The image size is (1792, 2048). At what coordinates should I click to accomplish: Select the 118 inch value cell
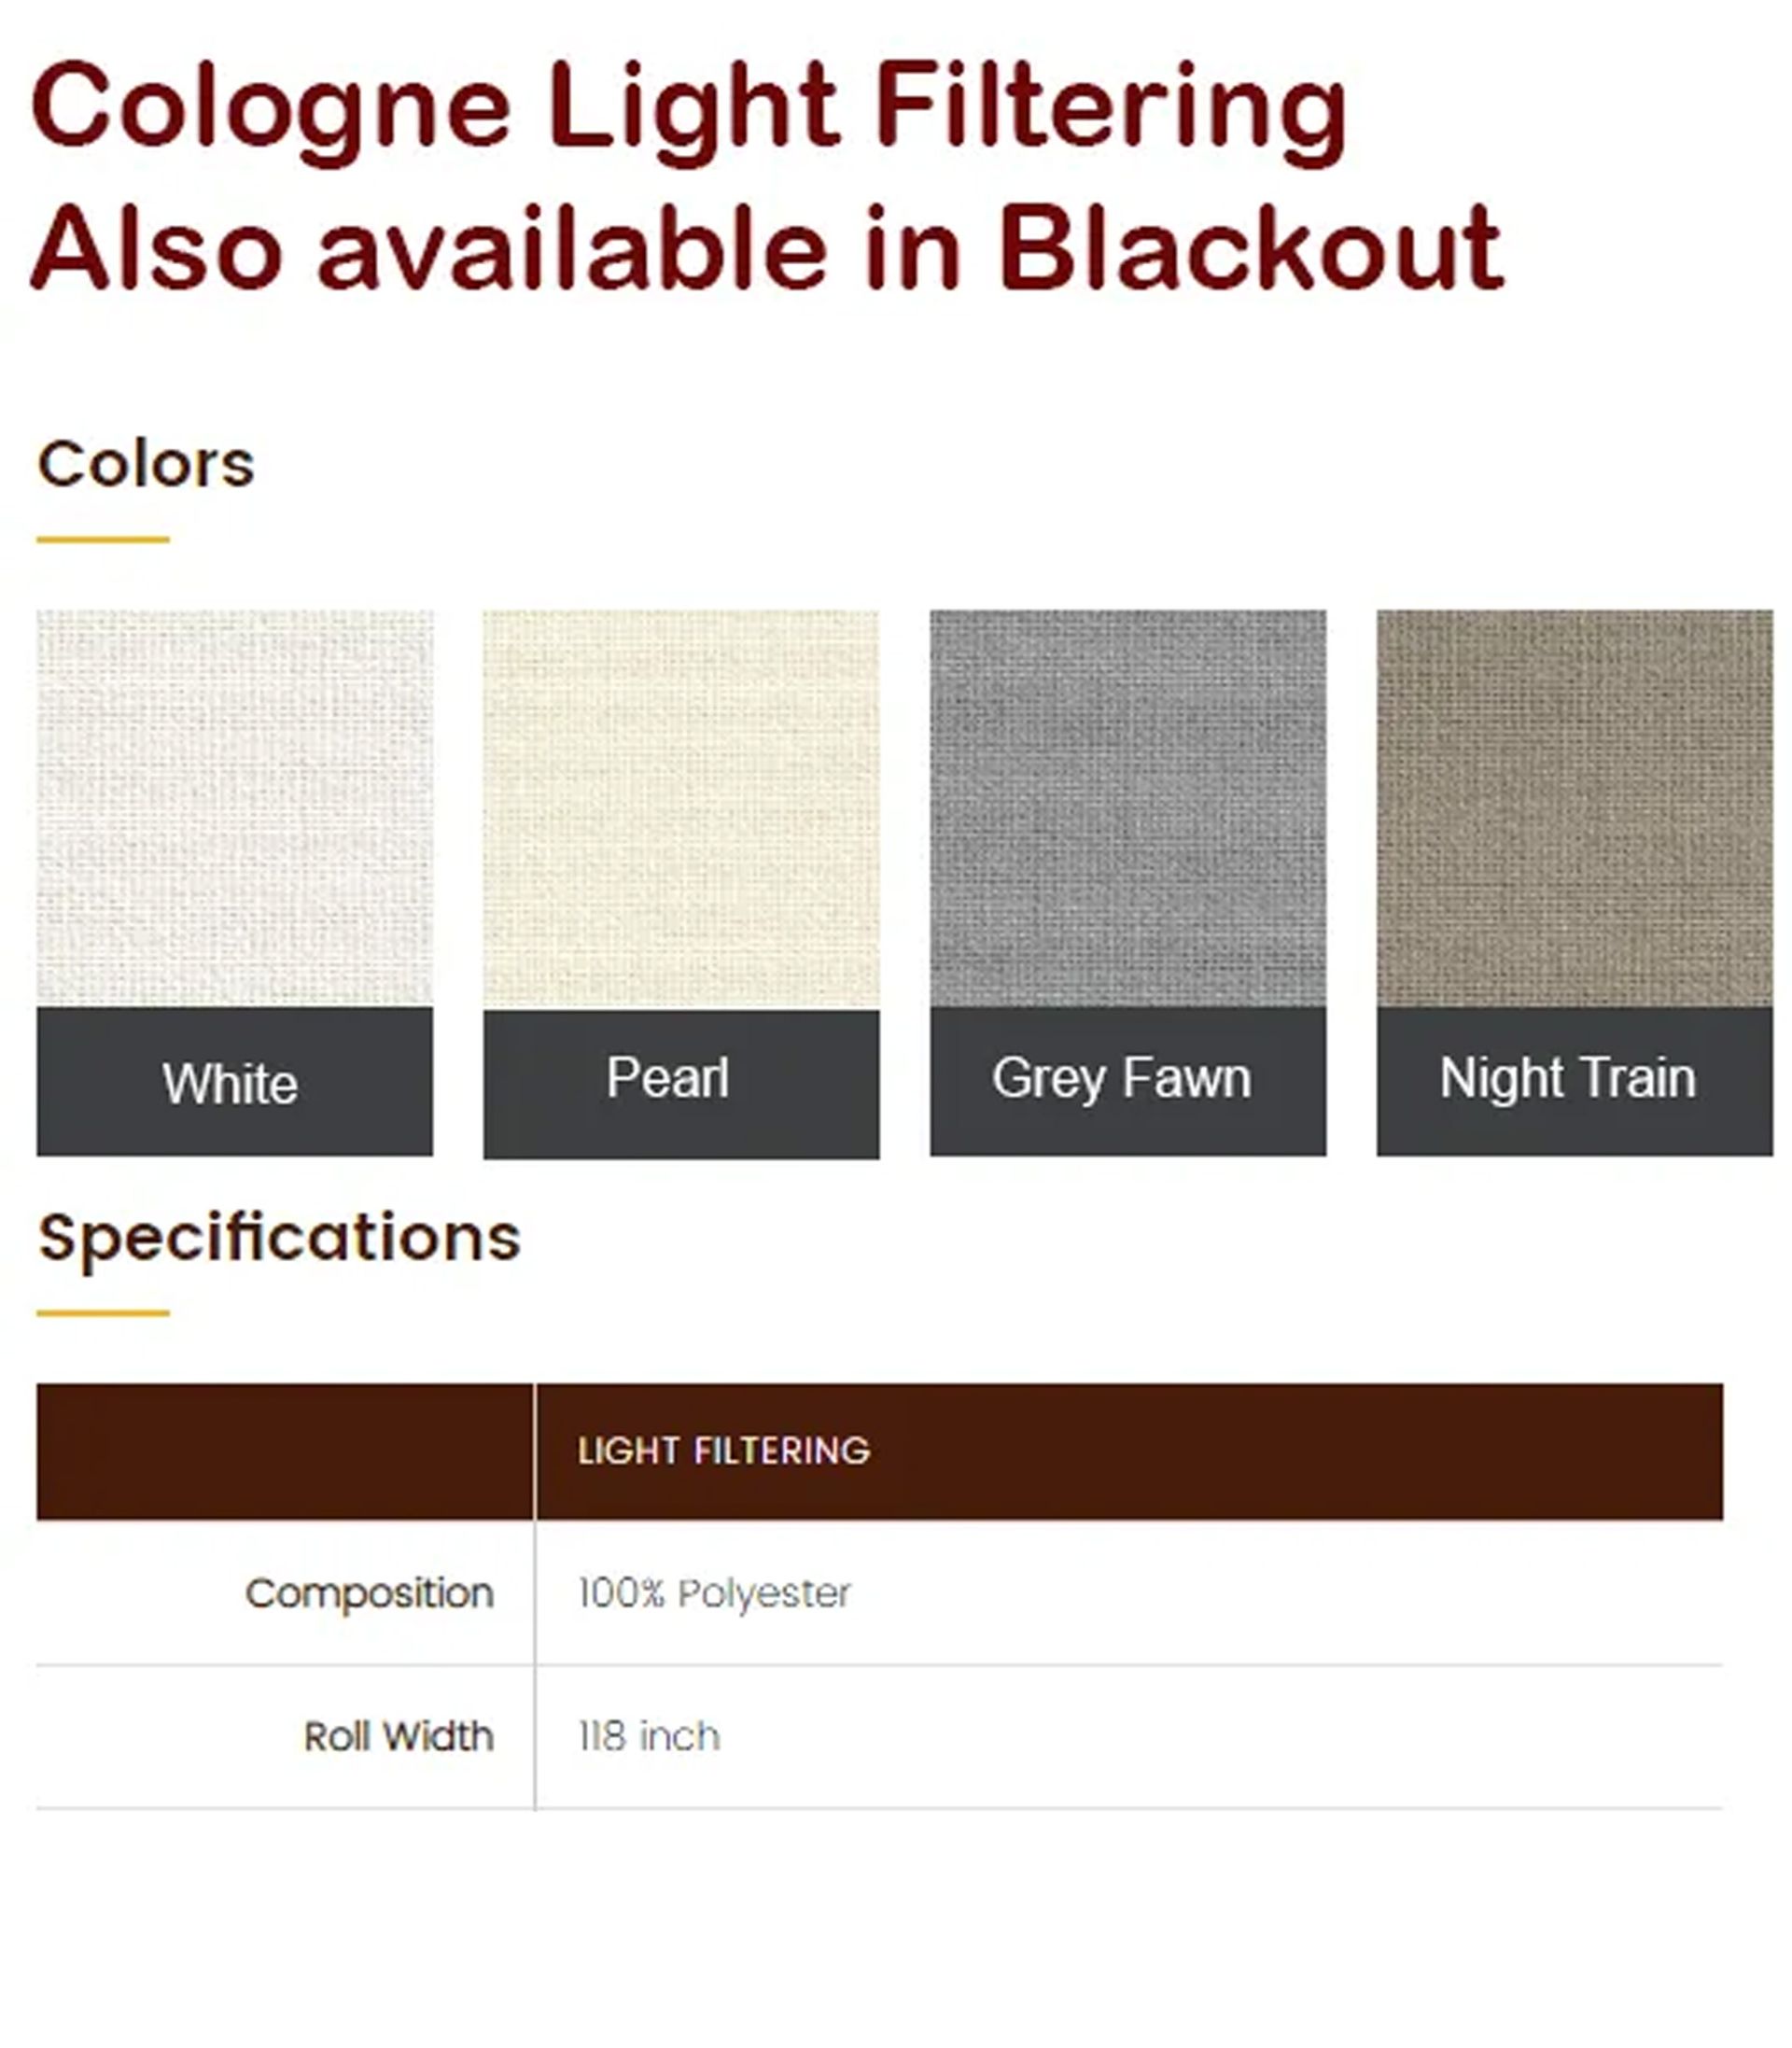[649, 1736]
